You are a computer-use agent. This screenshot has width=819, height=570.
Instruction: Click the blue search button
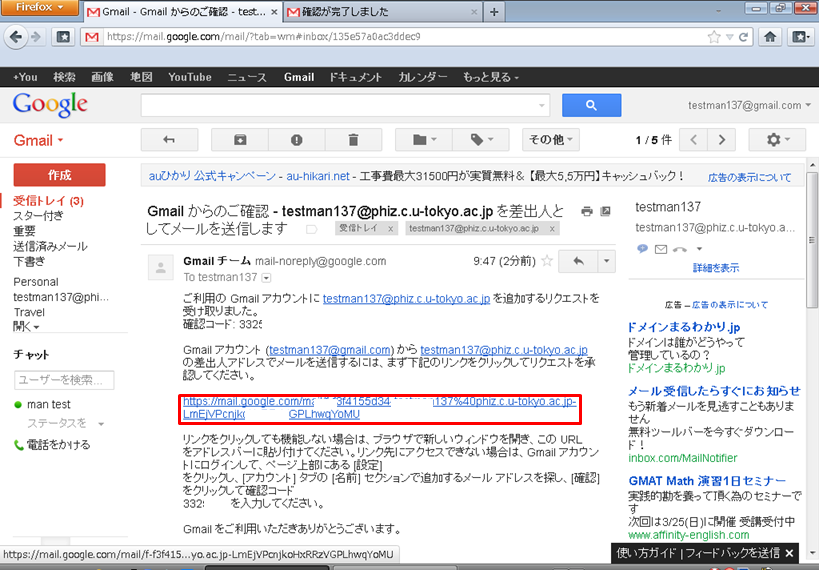coord(591,105)
